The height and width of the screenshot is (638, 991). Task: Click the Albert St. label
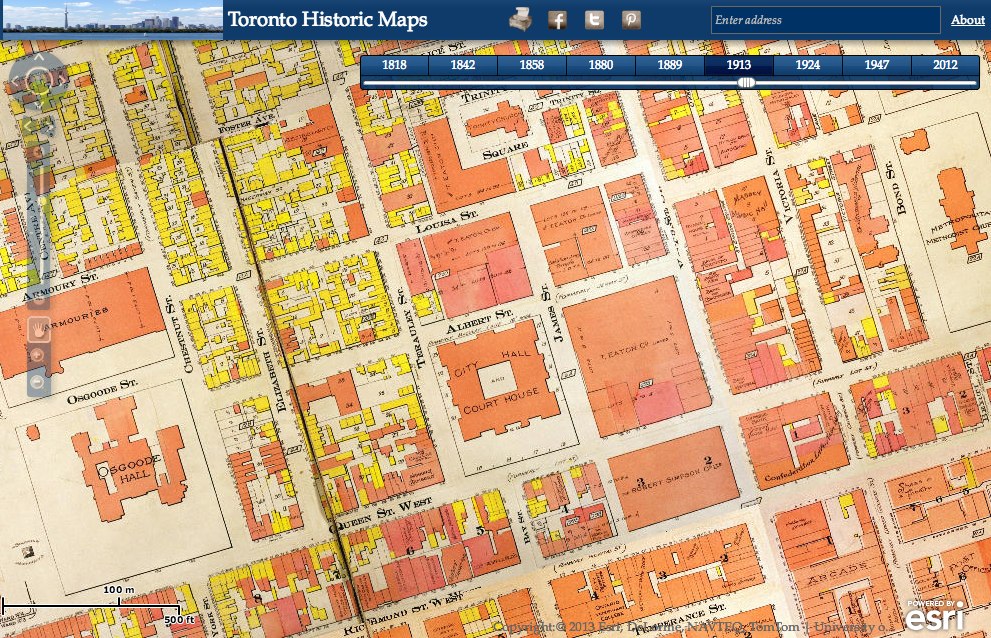click(x=479, y=321)
